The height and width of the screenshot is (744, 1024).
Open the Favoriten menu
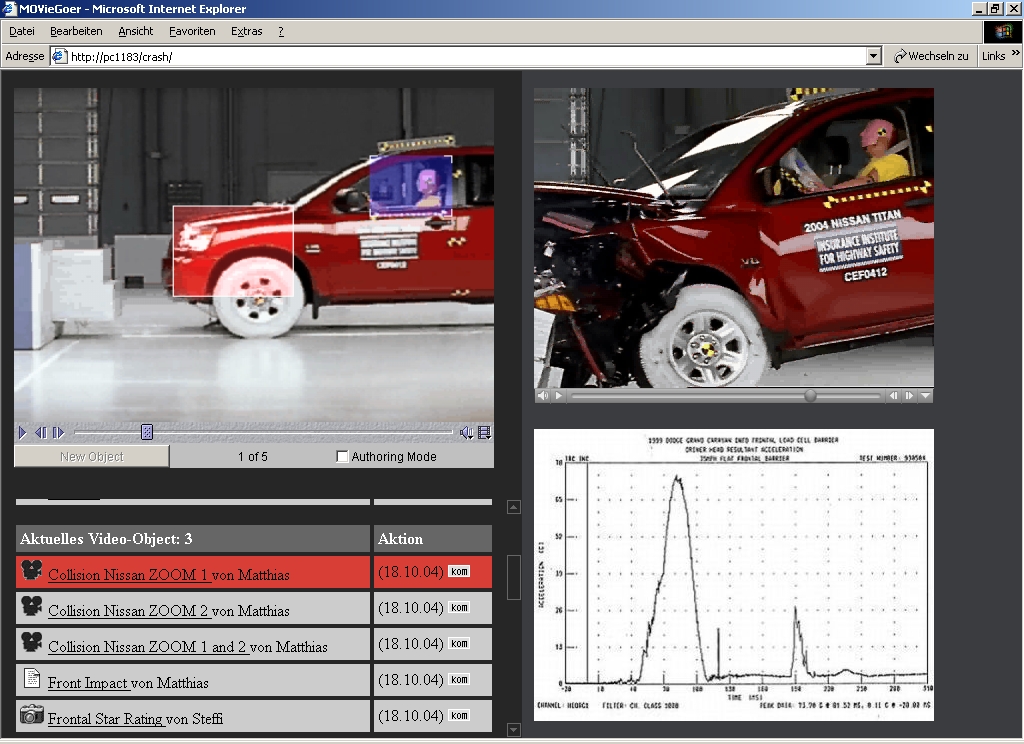click(x=192, y=31)
